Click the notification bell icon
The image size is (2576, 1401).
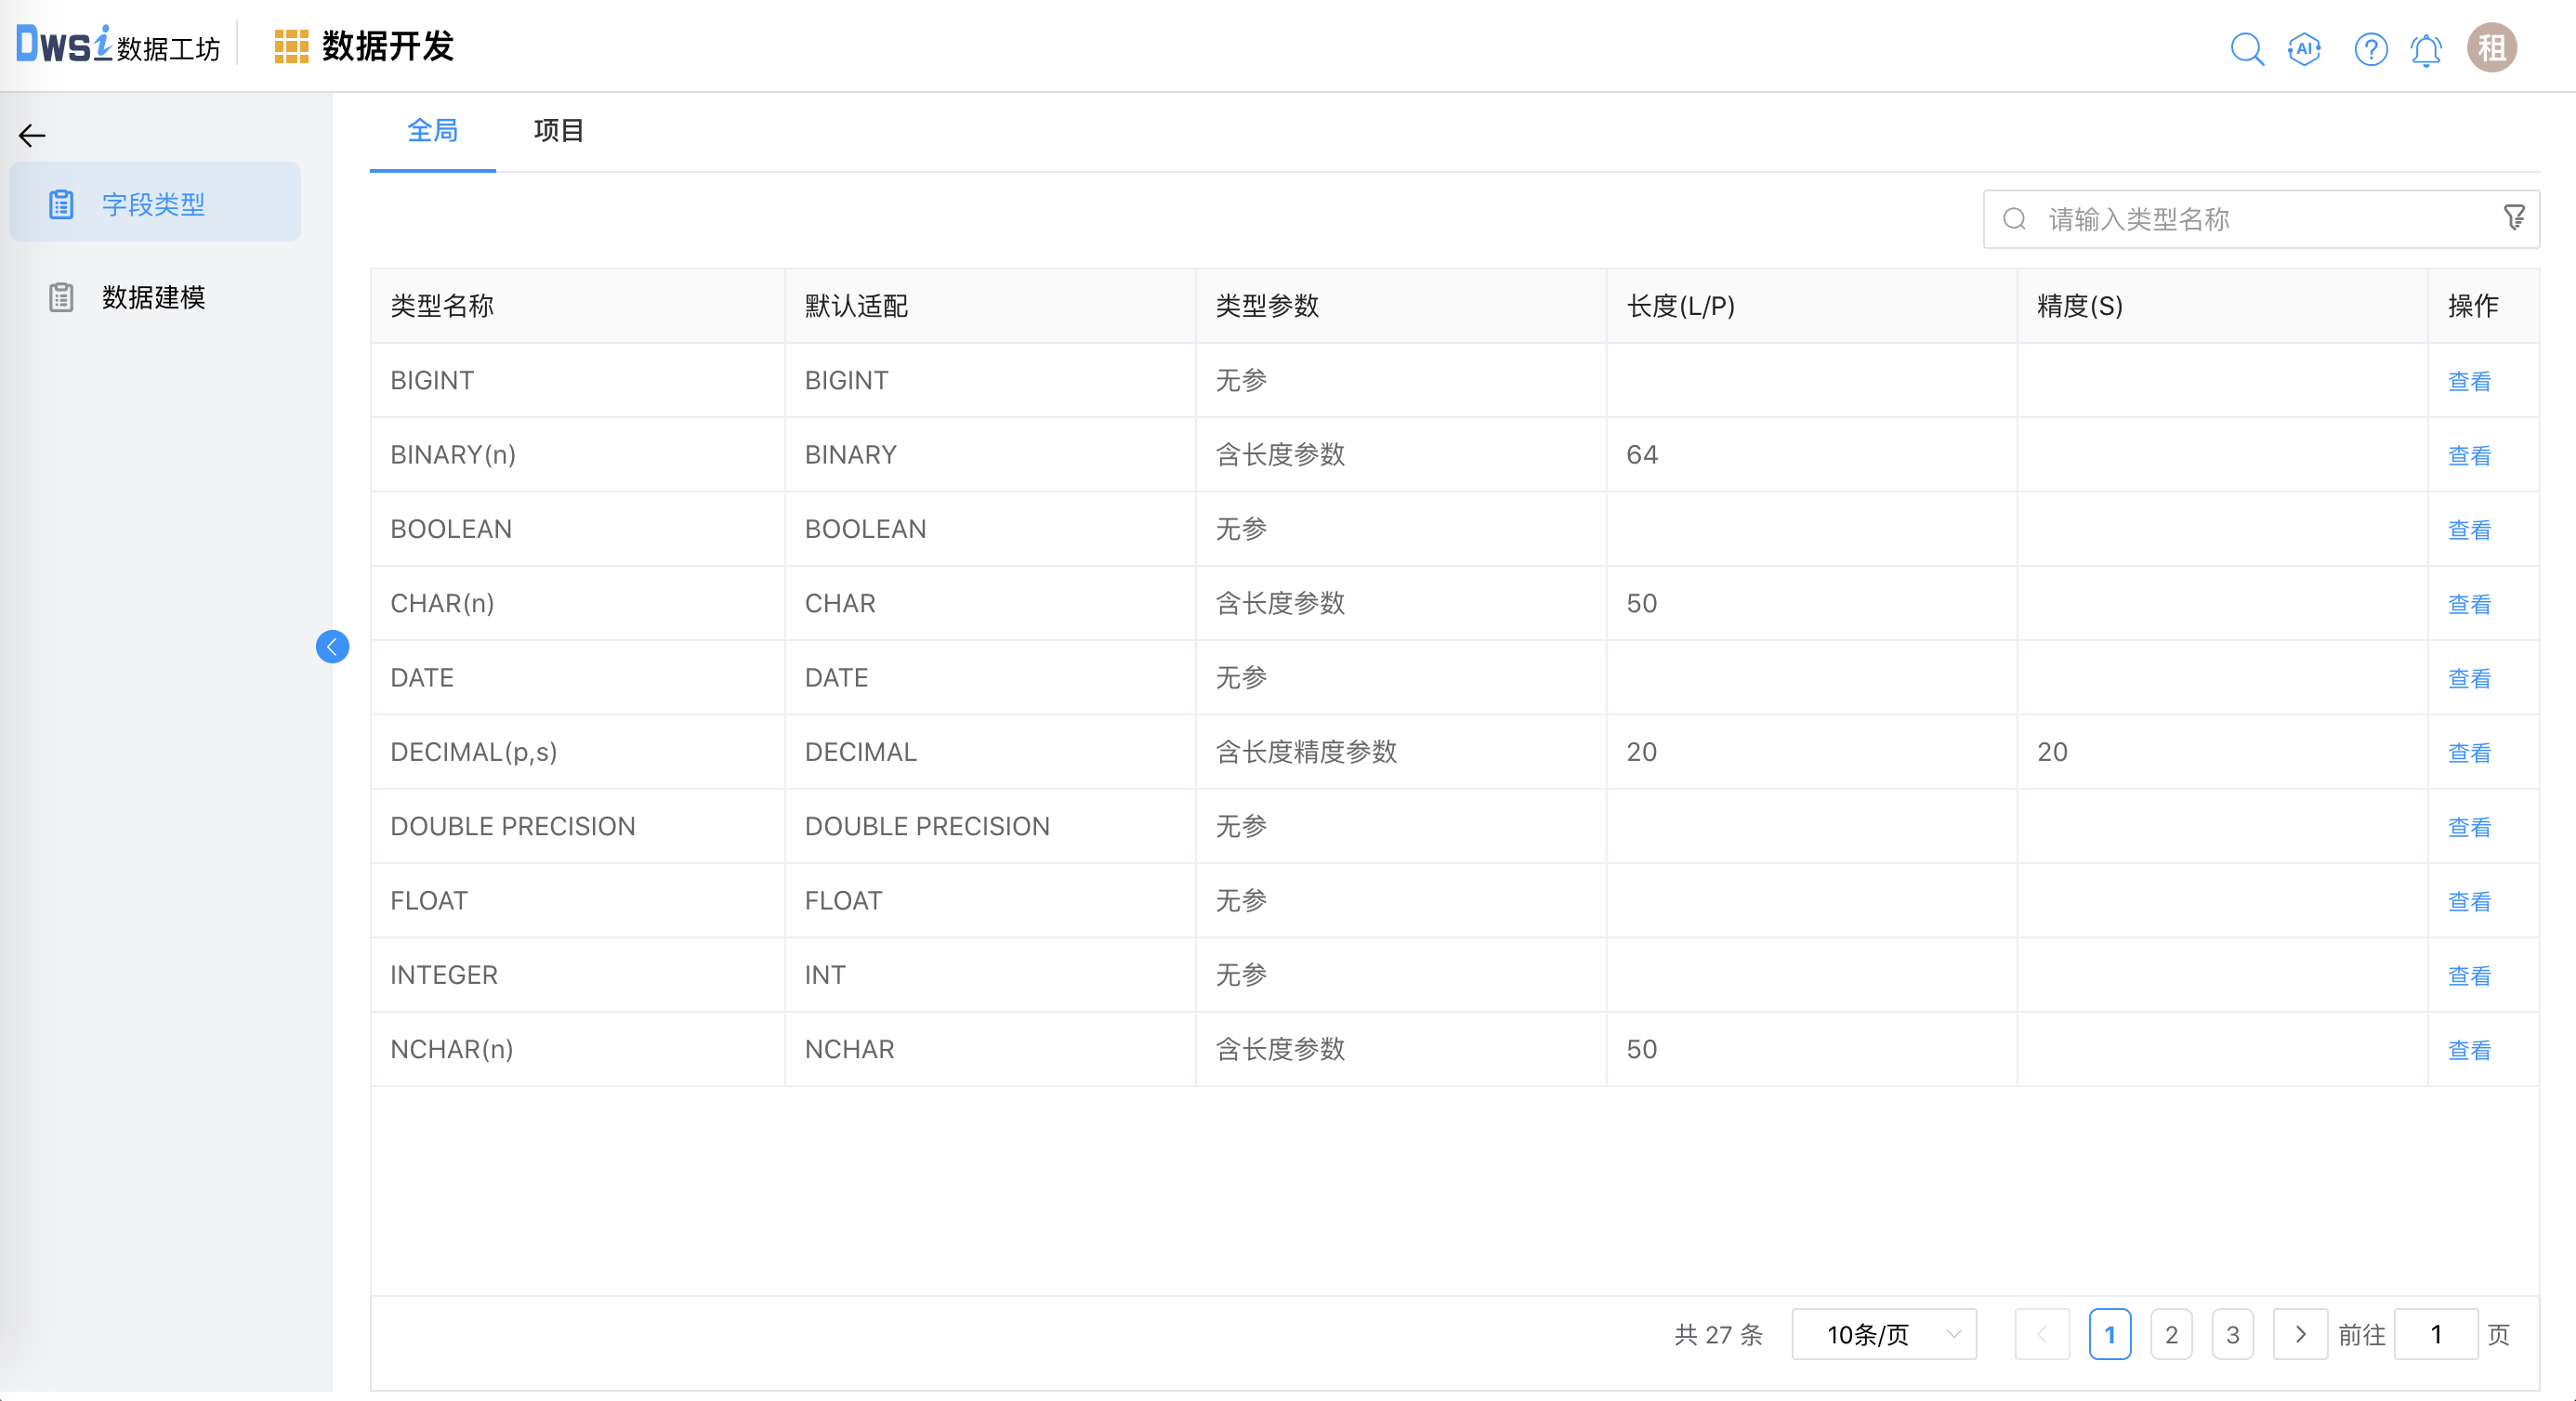click(2426, 49)
